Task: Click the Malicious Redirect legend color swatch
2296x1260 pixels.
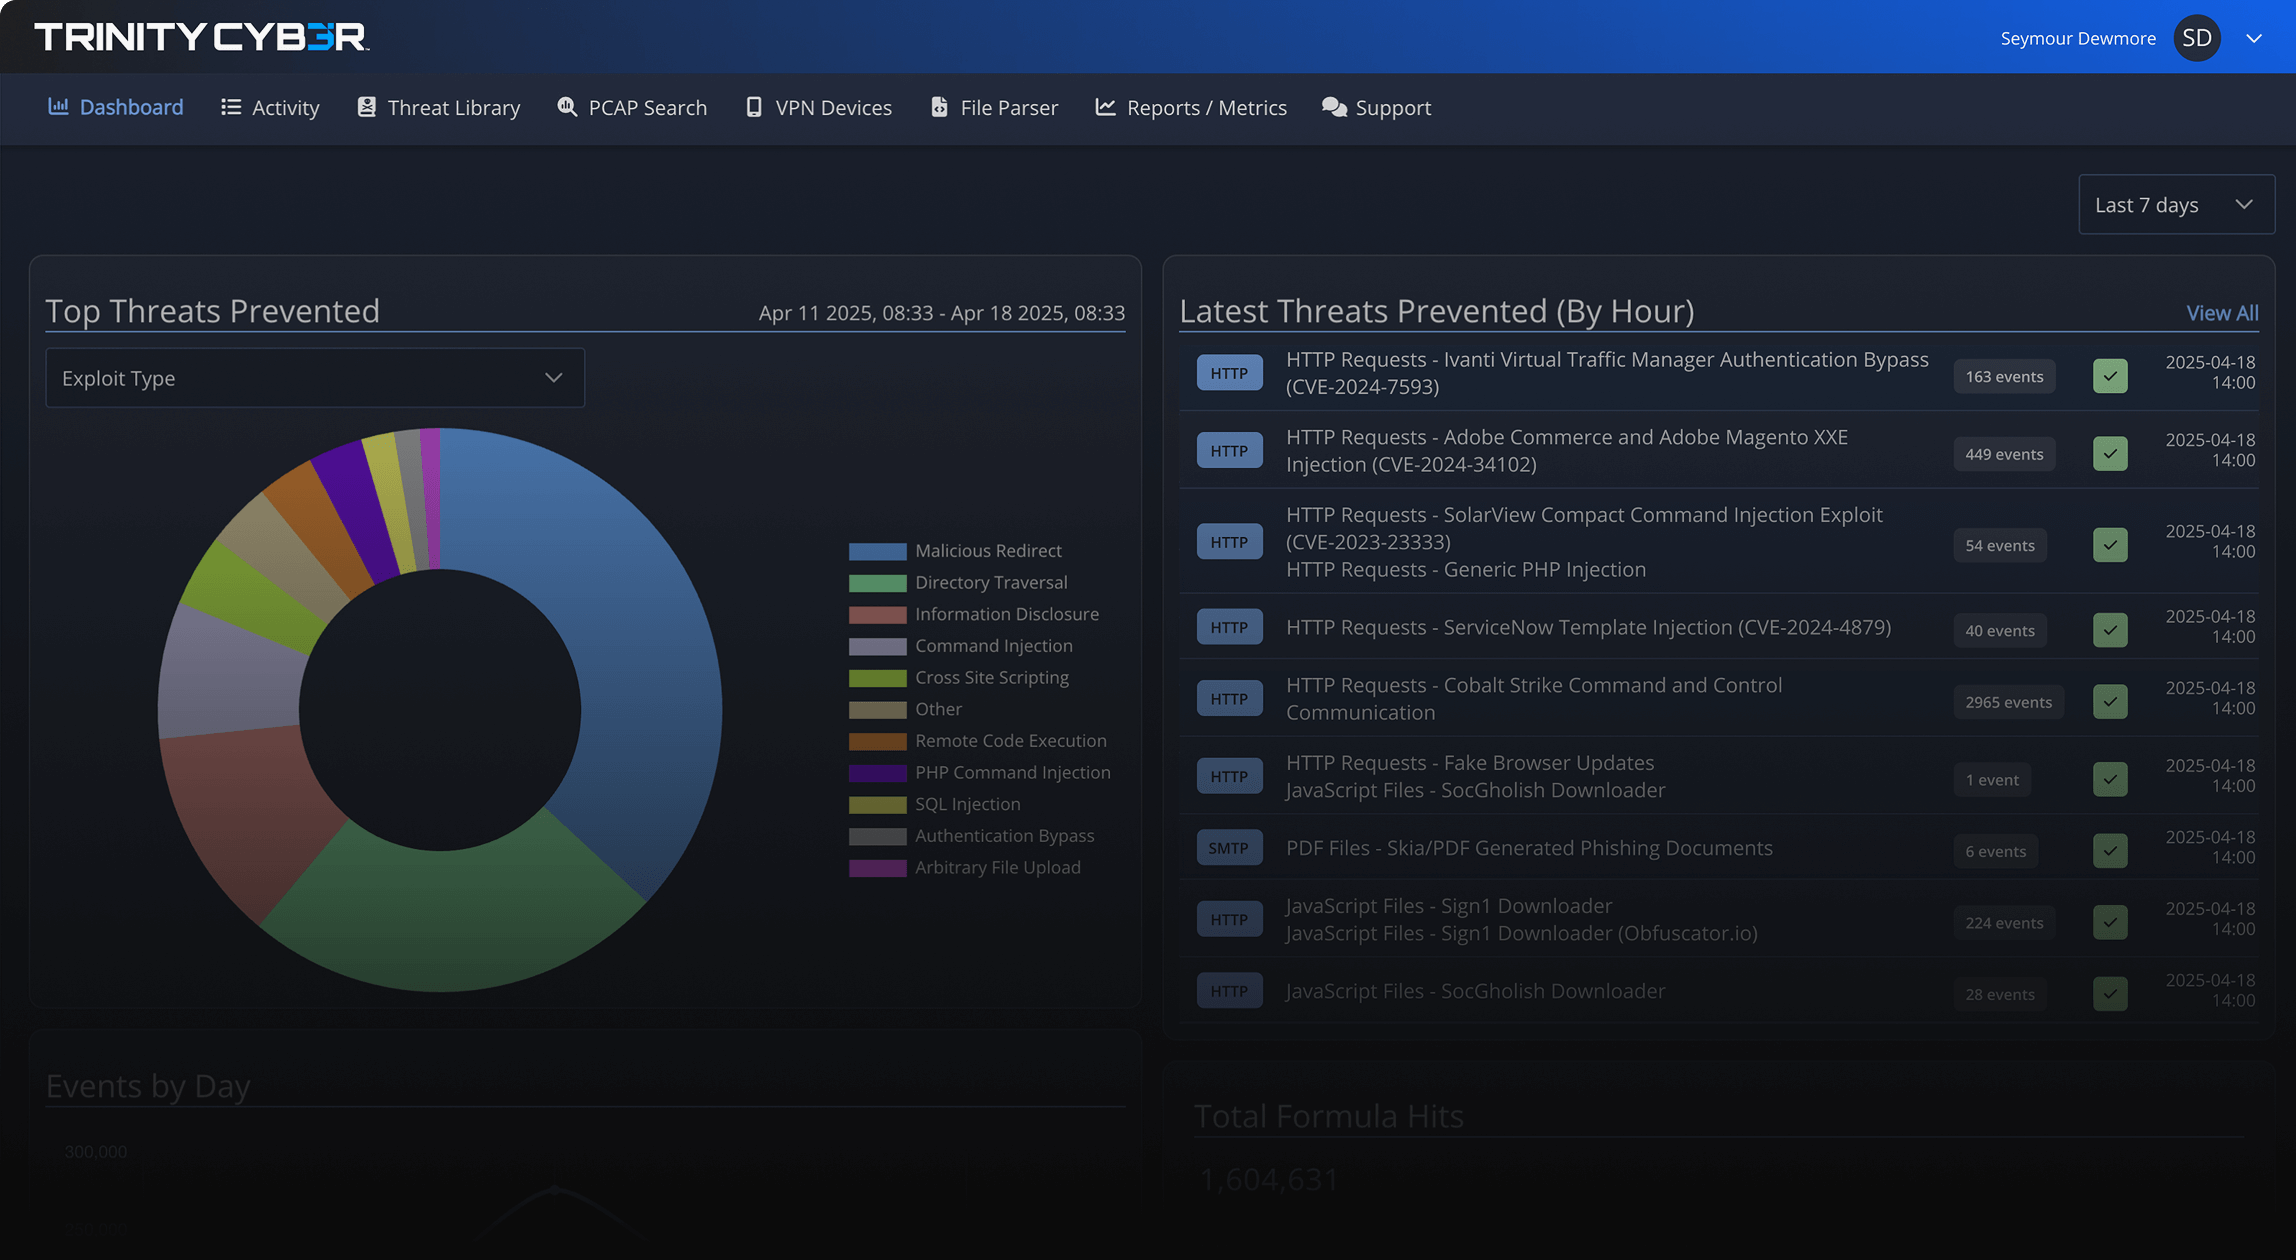Action: (877, 550)
